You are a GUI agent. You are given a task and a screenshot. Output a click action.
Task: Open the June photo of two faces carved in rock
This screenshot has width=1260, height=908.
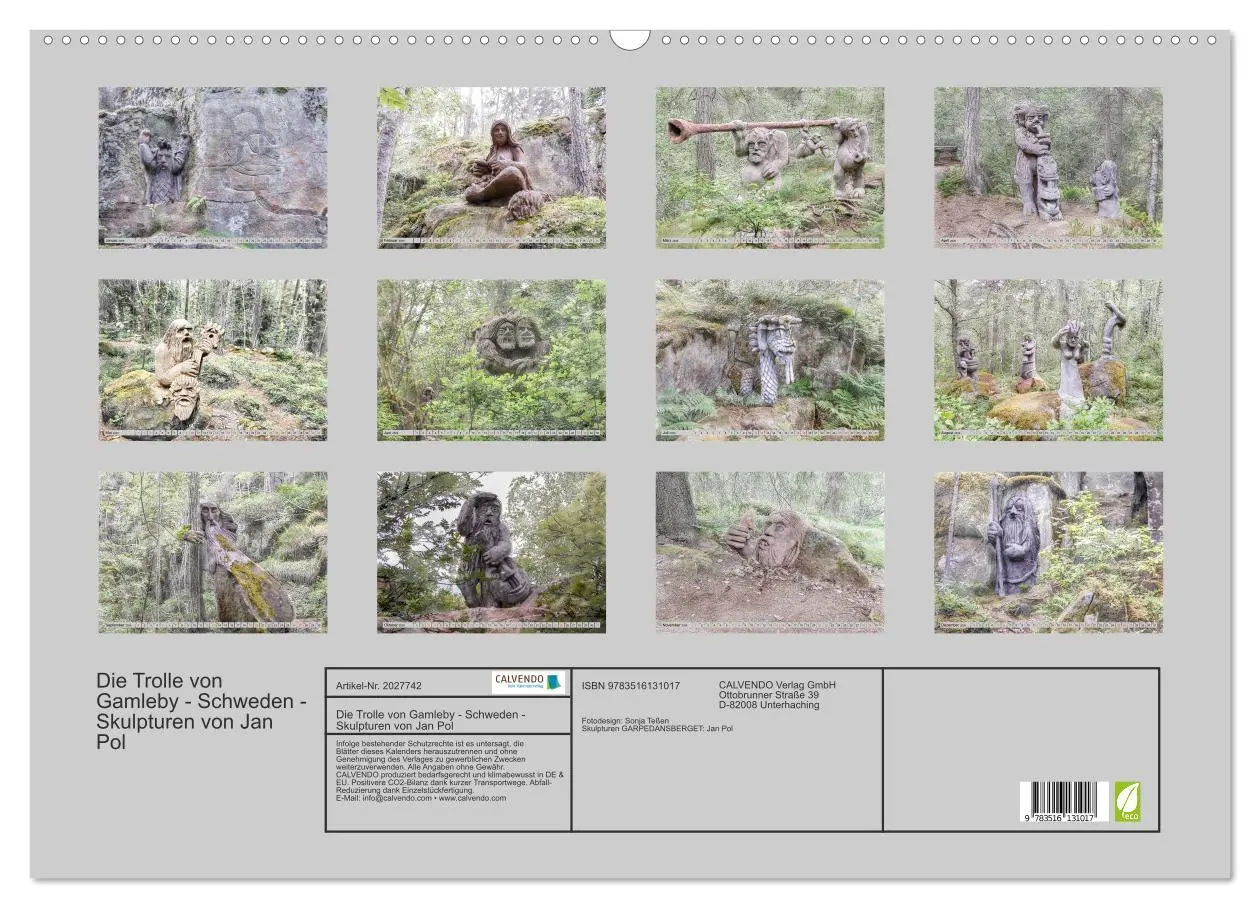(x=491, y=360)
